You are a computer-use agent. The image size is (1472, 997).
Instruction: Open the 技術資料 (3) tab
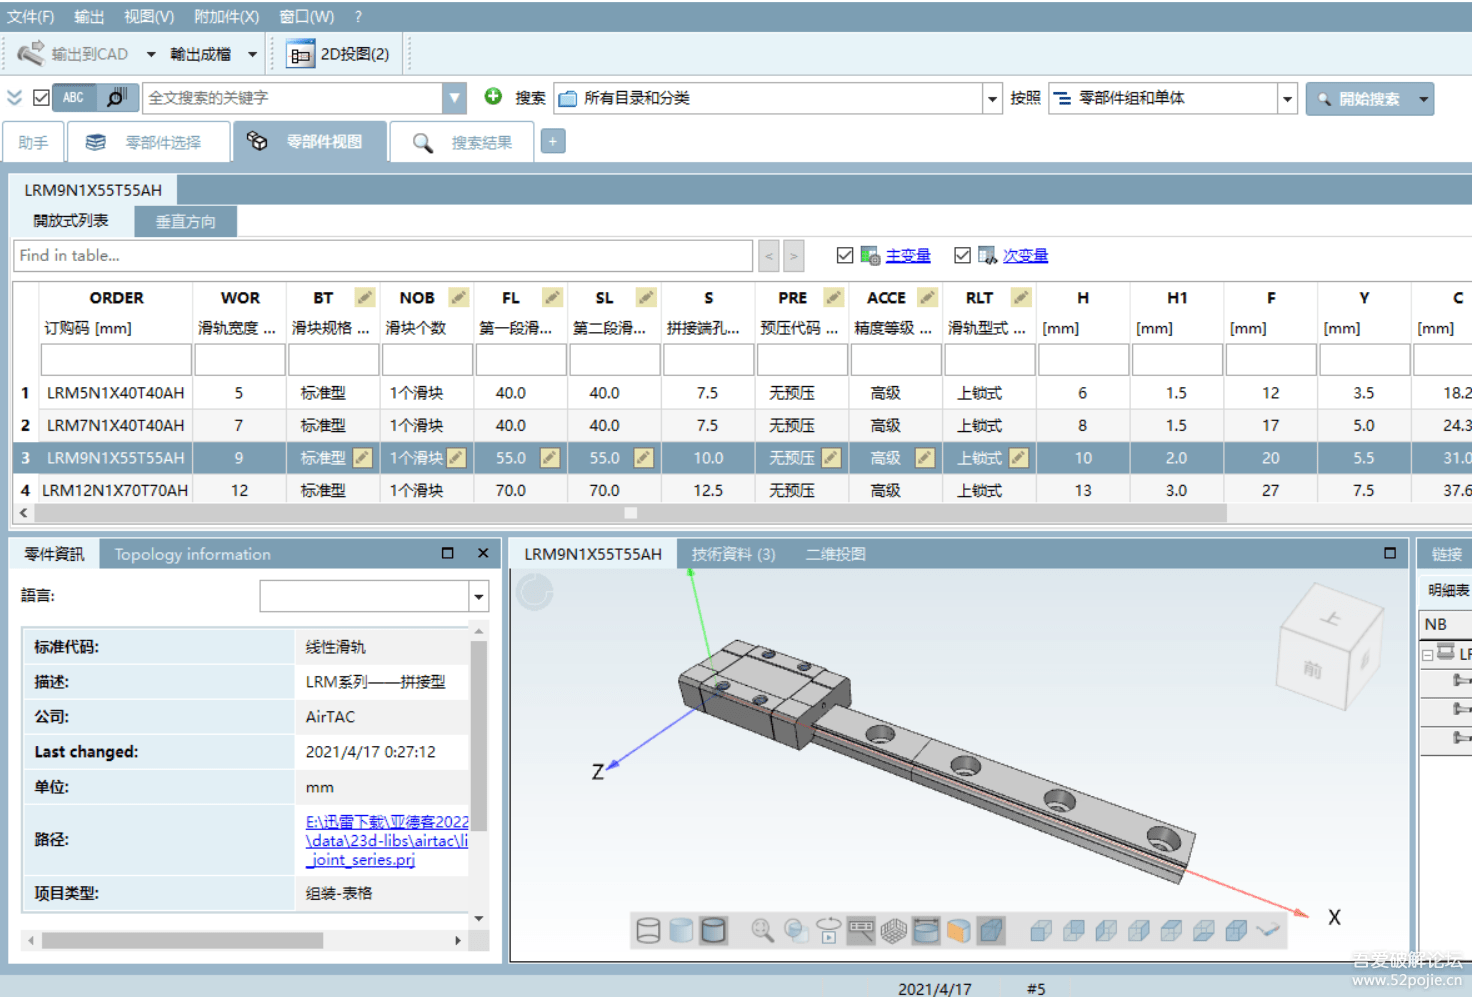733,554
